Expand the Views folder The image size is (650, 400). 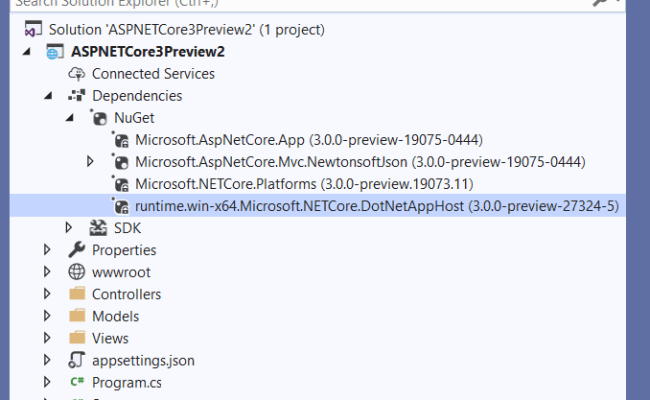tap(47, 337)
